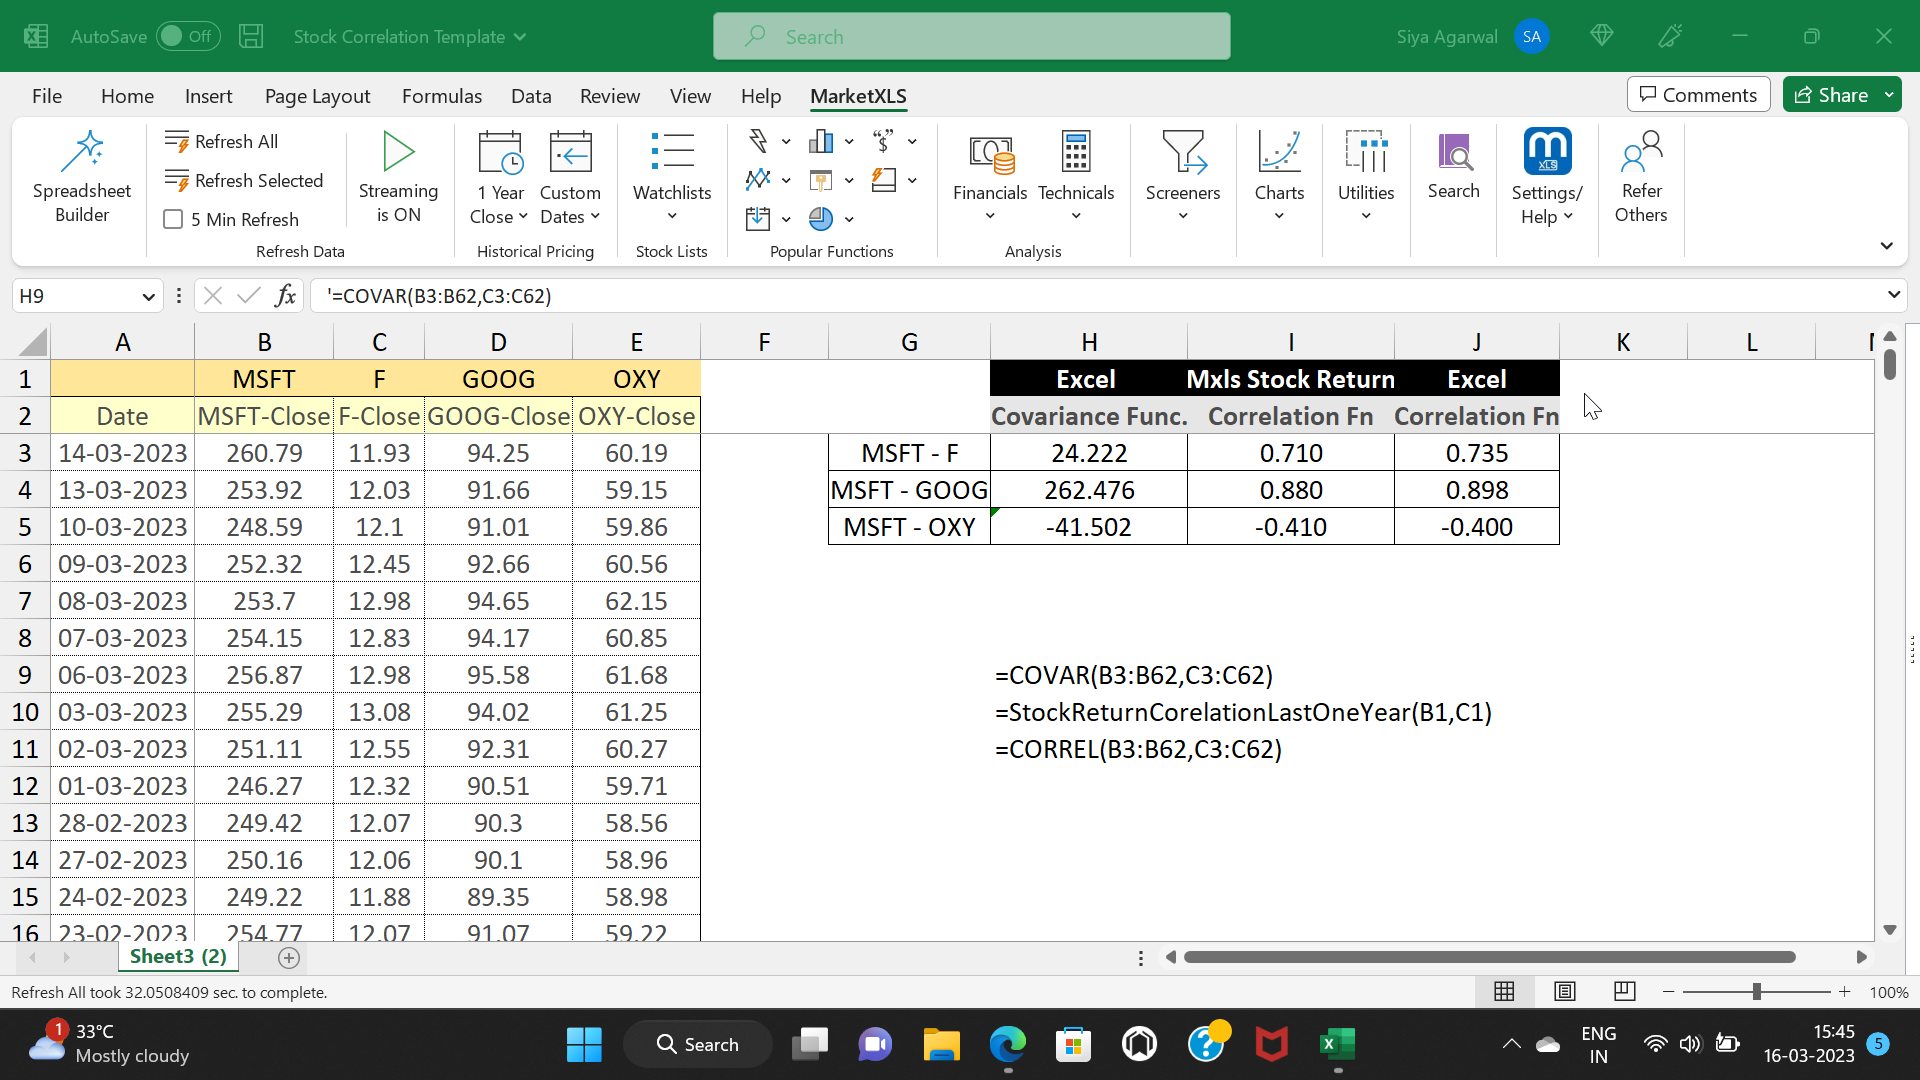This screenshot has height=1080, width=1920.
Task: Click the zoom out minus button
Action: 1668,992
